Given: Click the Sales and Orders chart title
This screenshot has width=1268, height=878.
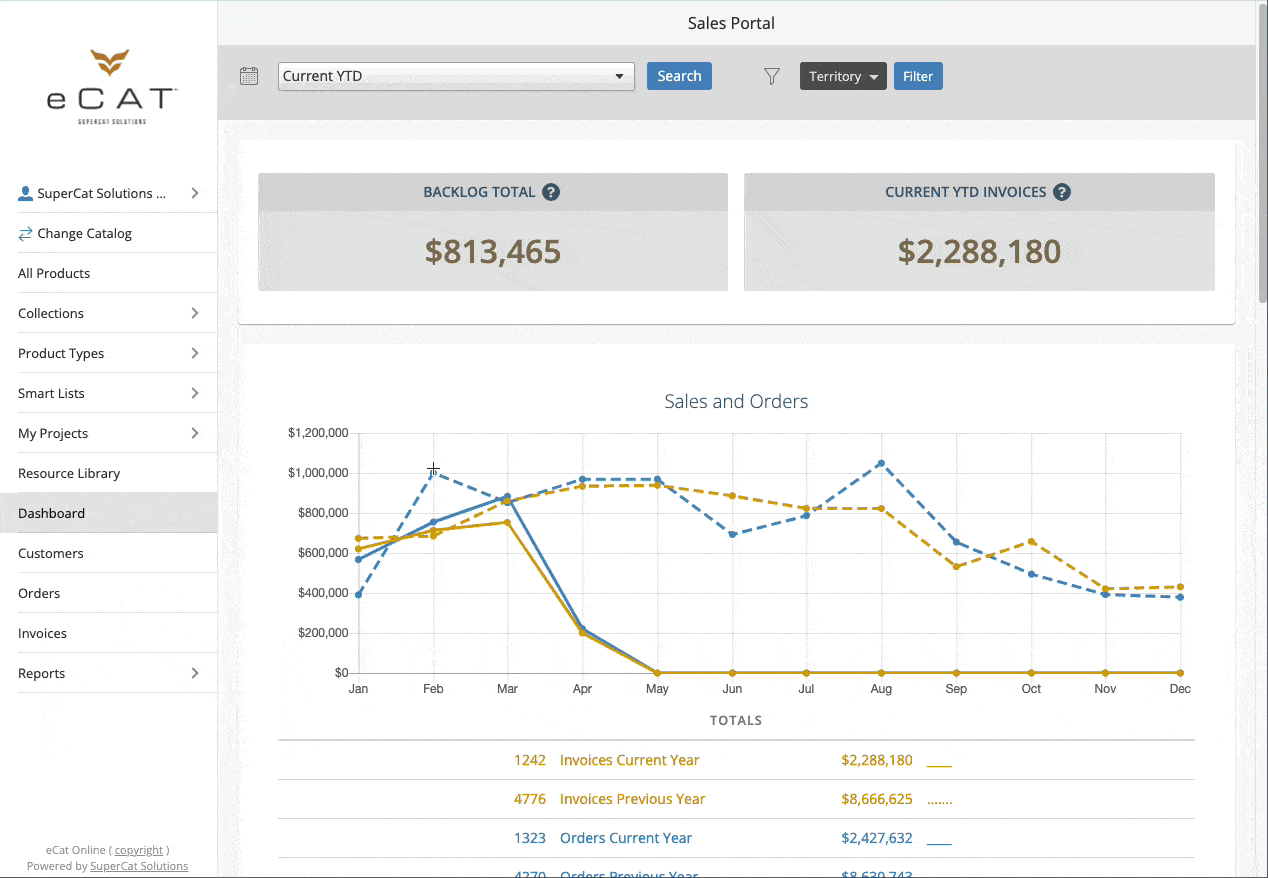Looking at the screenshot, I should coord(736,401).
